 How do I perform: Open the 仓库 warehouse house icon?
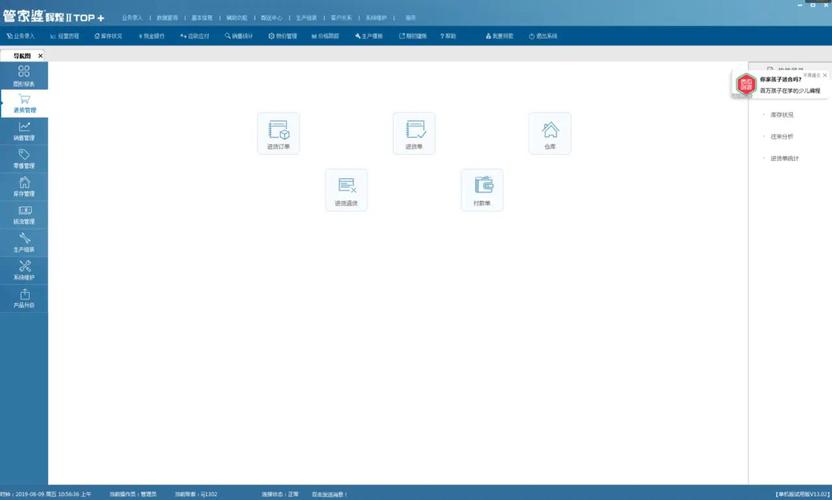click(550, 134)
